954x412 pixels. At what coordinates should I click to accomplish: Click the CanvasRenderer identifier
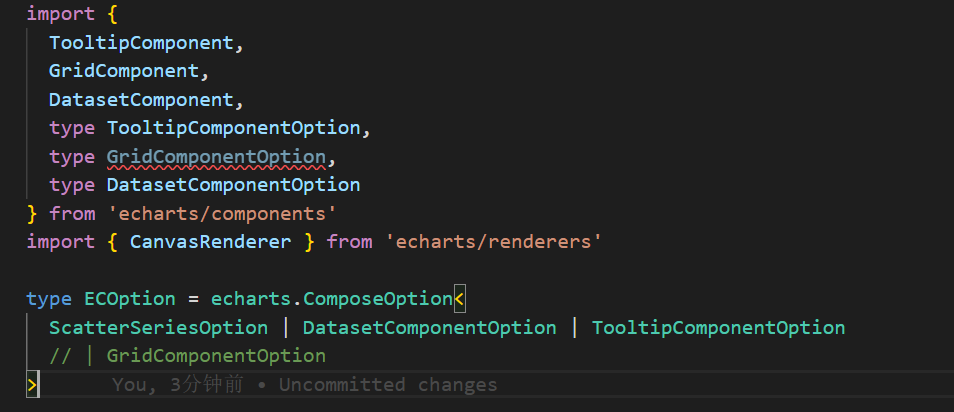(x=210, y=242)
